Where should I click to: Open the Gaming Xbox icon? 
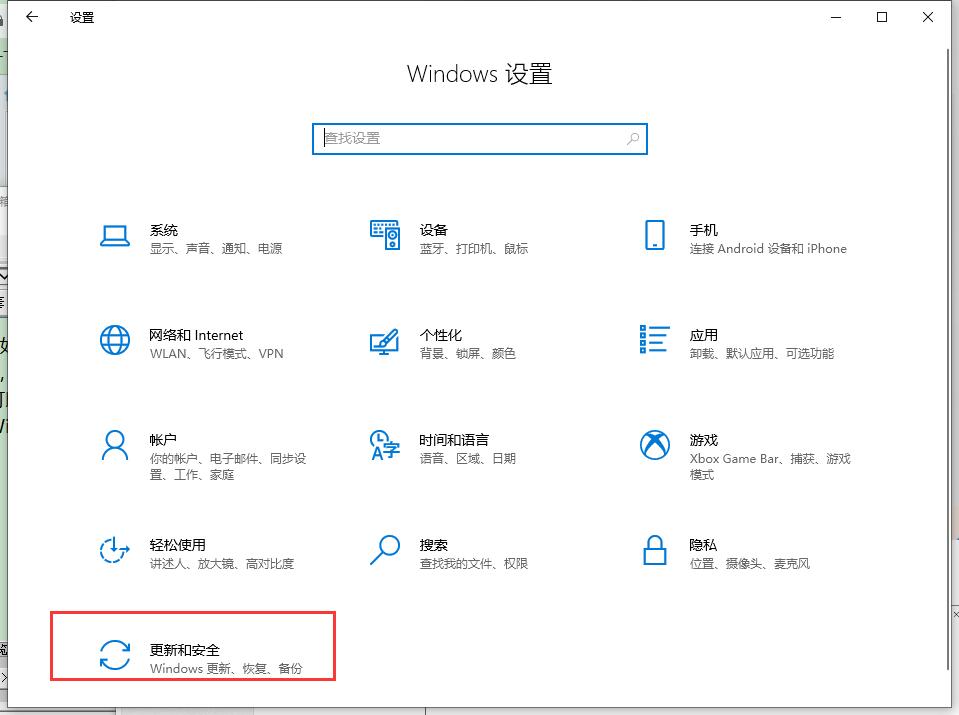point(654,446)
